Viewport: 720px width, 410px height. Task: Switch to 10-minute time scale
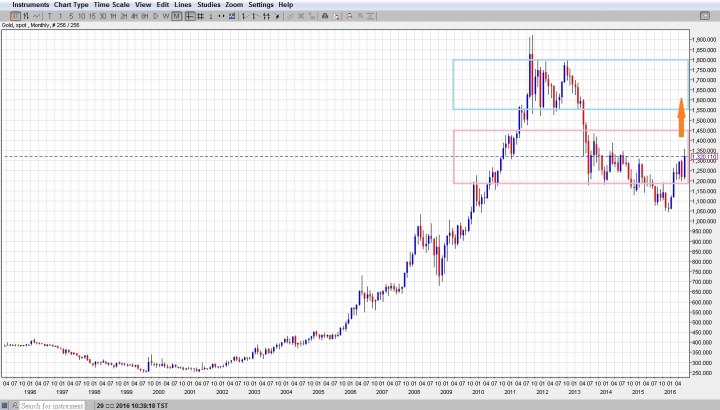81,16
